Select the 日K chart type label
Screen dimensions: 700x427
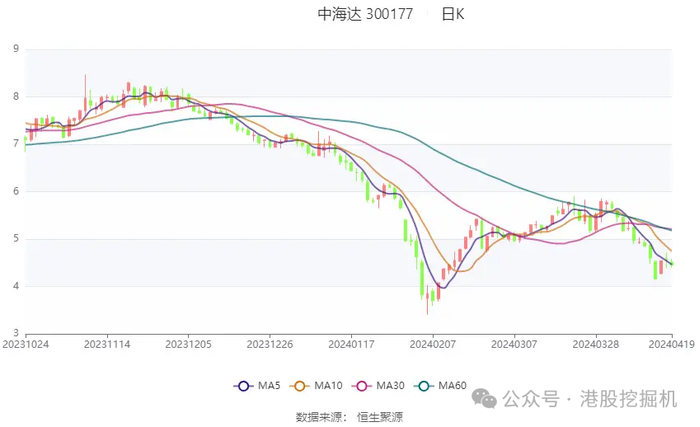pos(453,14)
